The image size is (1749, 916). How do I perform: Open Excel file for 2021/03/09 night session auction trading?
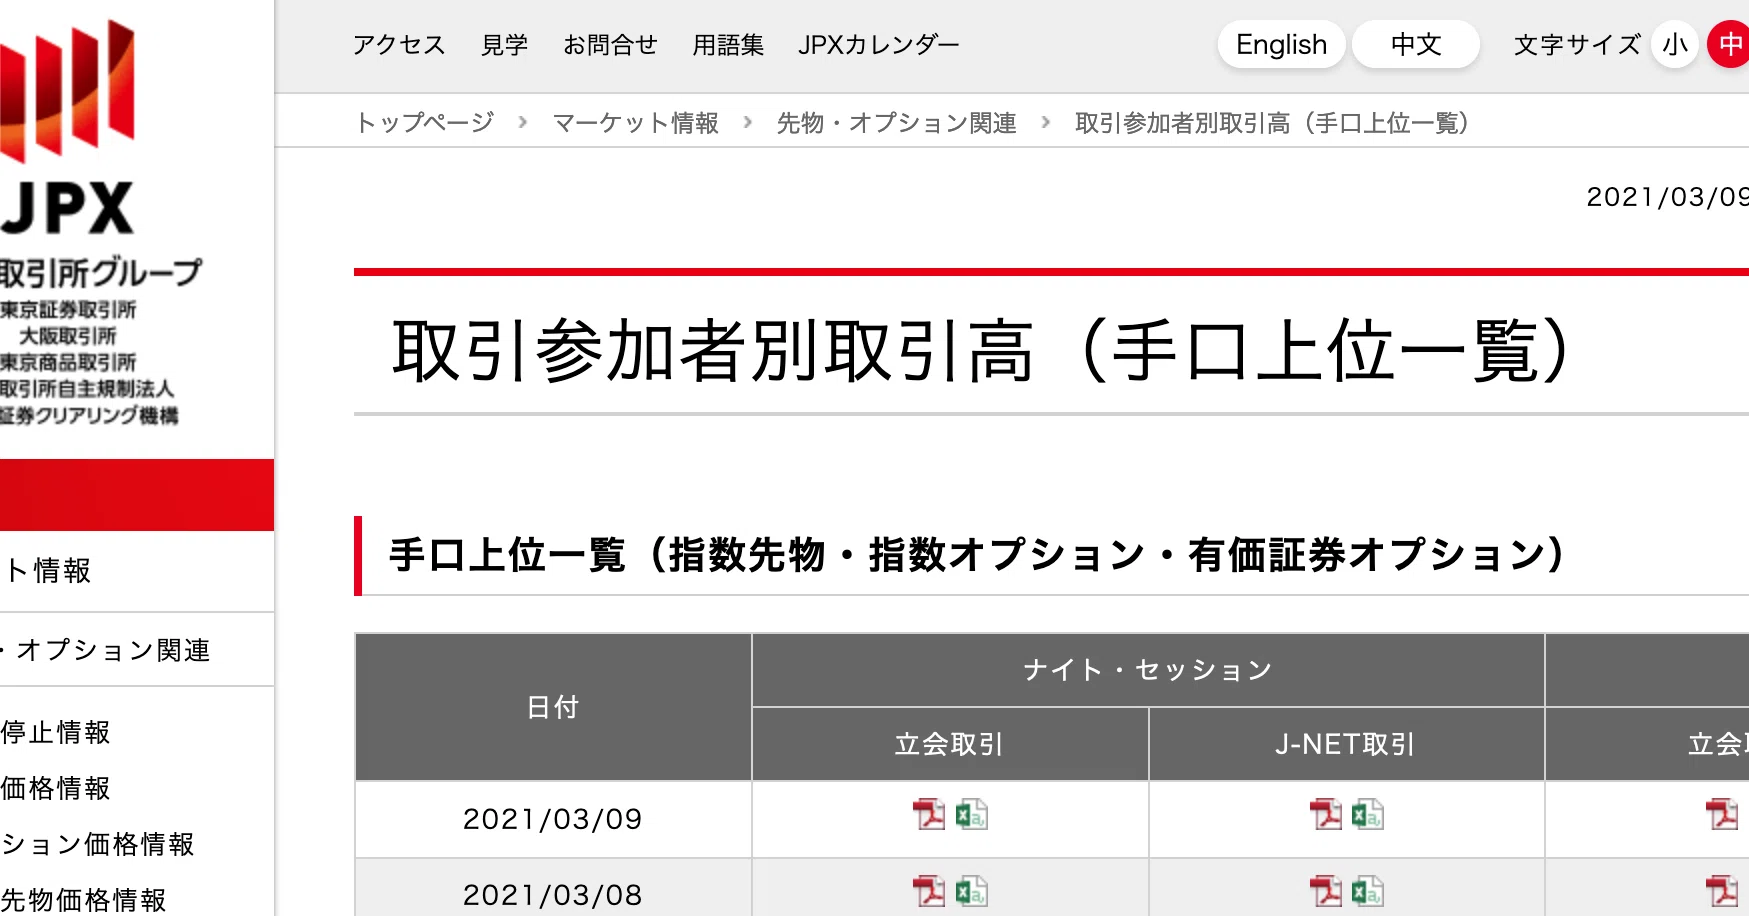[971, 814]
